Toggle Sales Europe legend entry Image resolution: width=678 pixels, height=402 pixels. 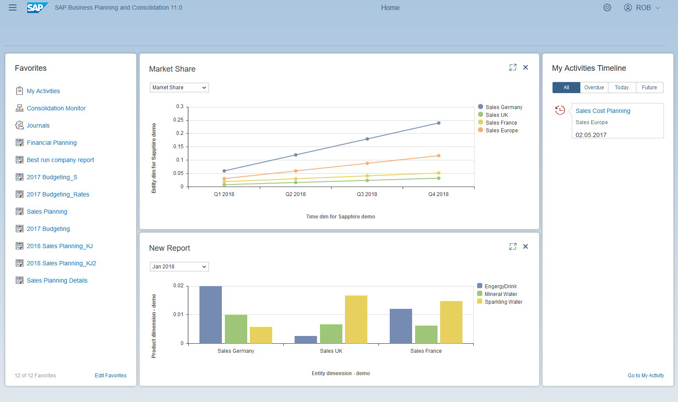(x=498, y=130)
